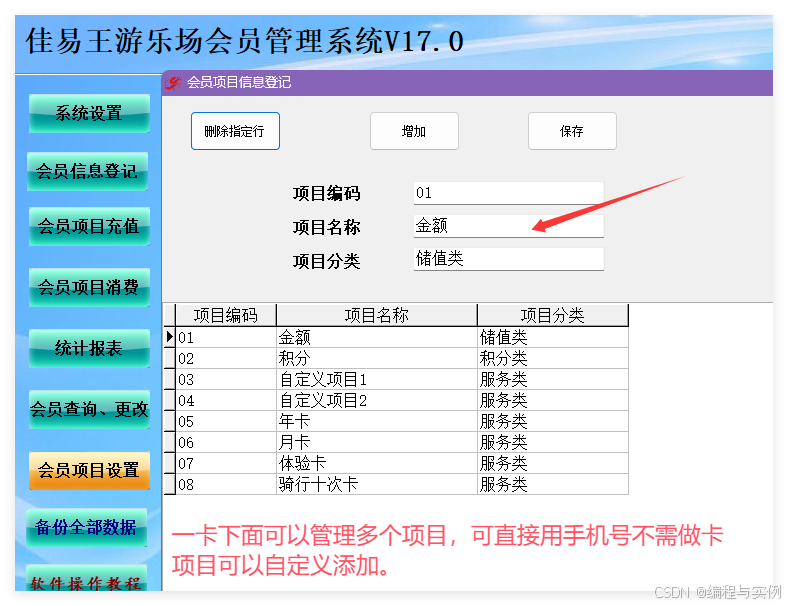Click 服务类 cell in row 03

click(553, 379)
